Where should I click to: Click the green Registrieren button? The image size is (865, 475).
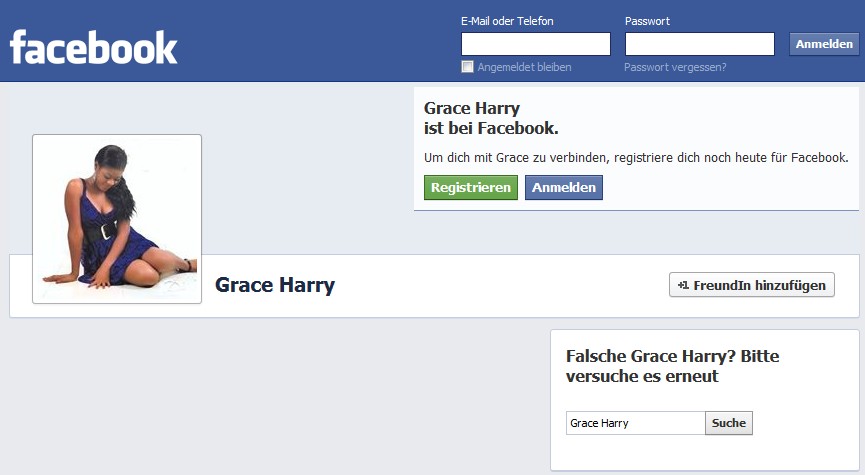(471, 188)
